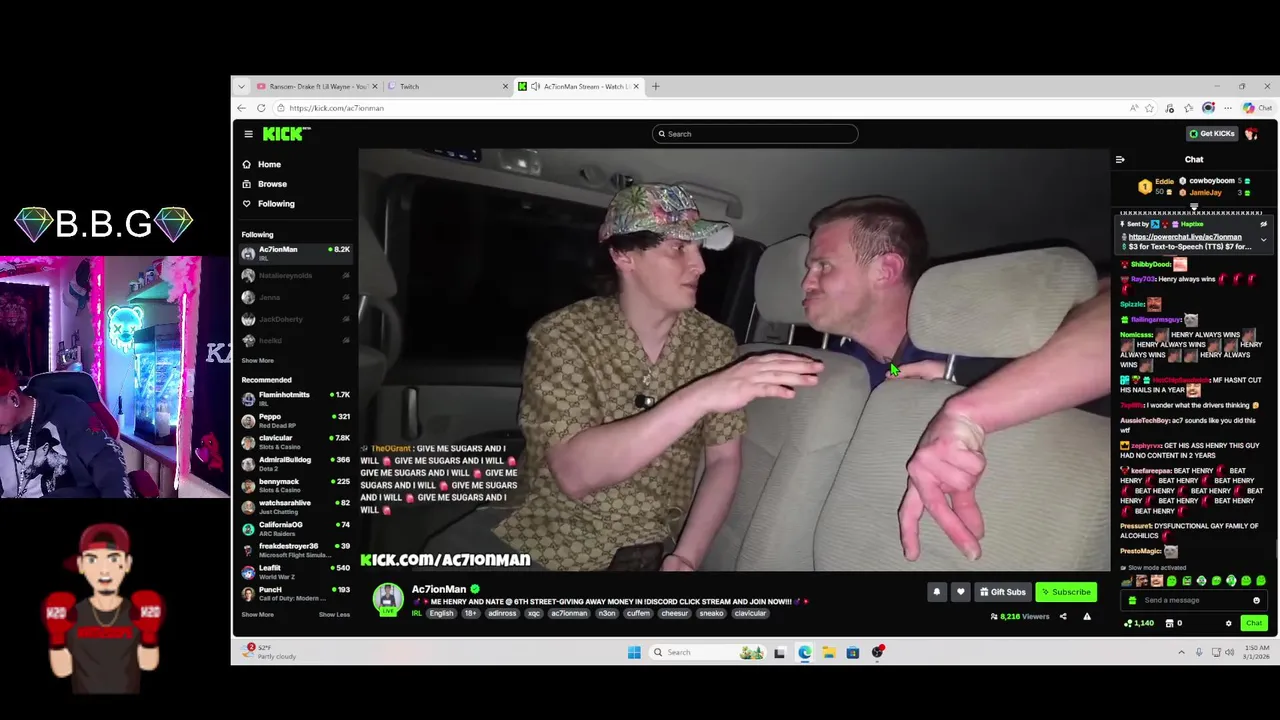Collapse Recommended list with Show Less

coord(334,615)
